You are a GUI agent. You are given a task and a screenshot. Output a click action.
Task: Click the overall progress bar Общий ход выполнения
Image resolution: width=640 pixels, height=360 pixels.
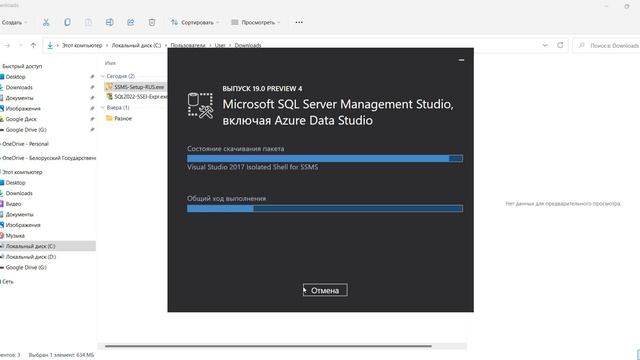pyautogui.click(x=325, y=209)
